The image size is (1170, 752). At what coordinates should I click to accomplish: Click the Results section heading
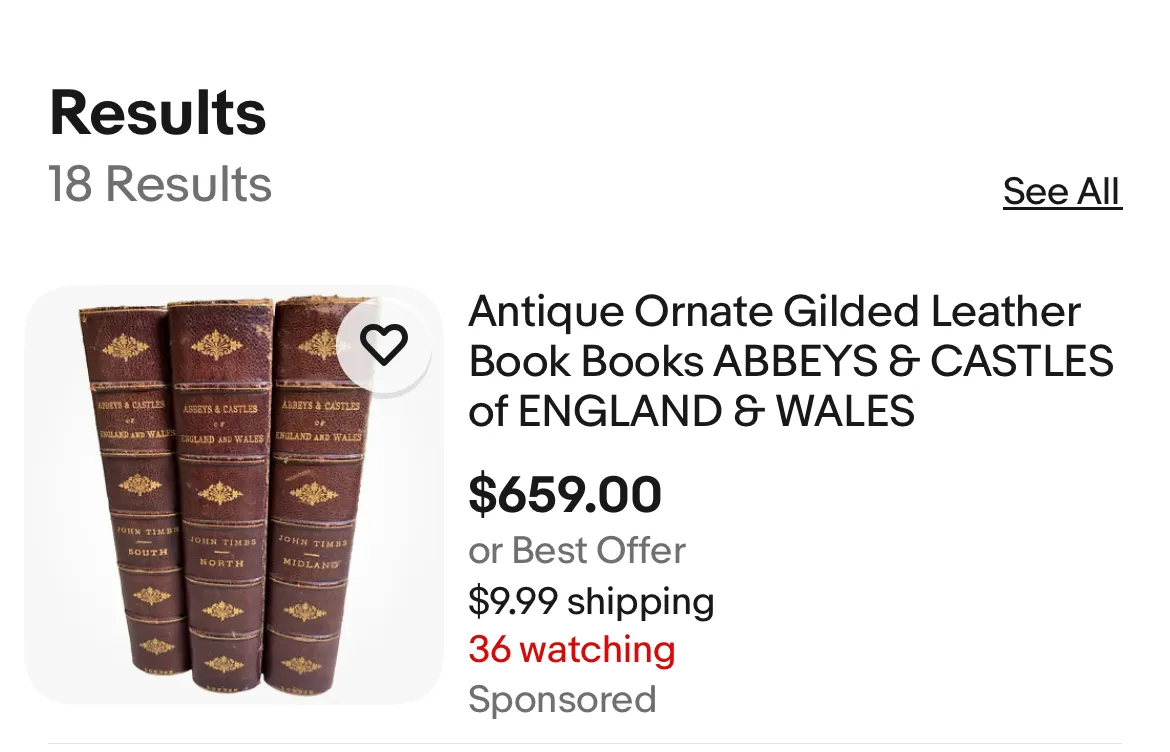(157, 113)
